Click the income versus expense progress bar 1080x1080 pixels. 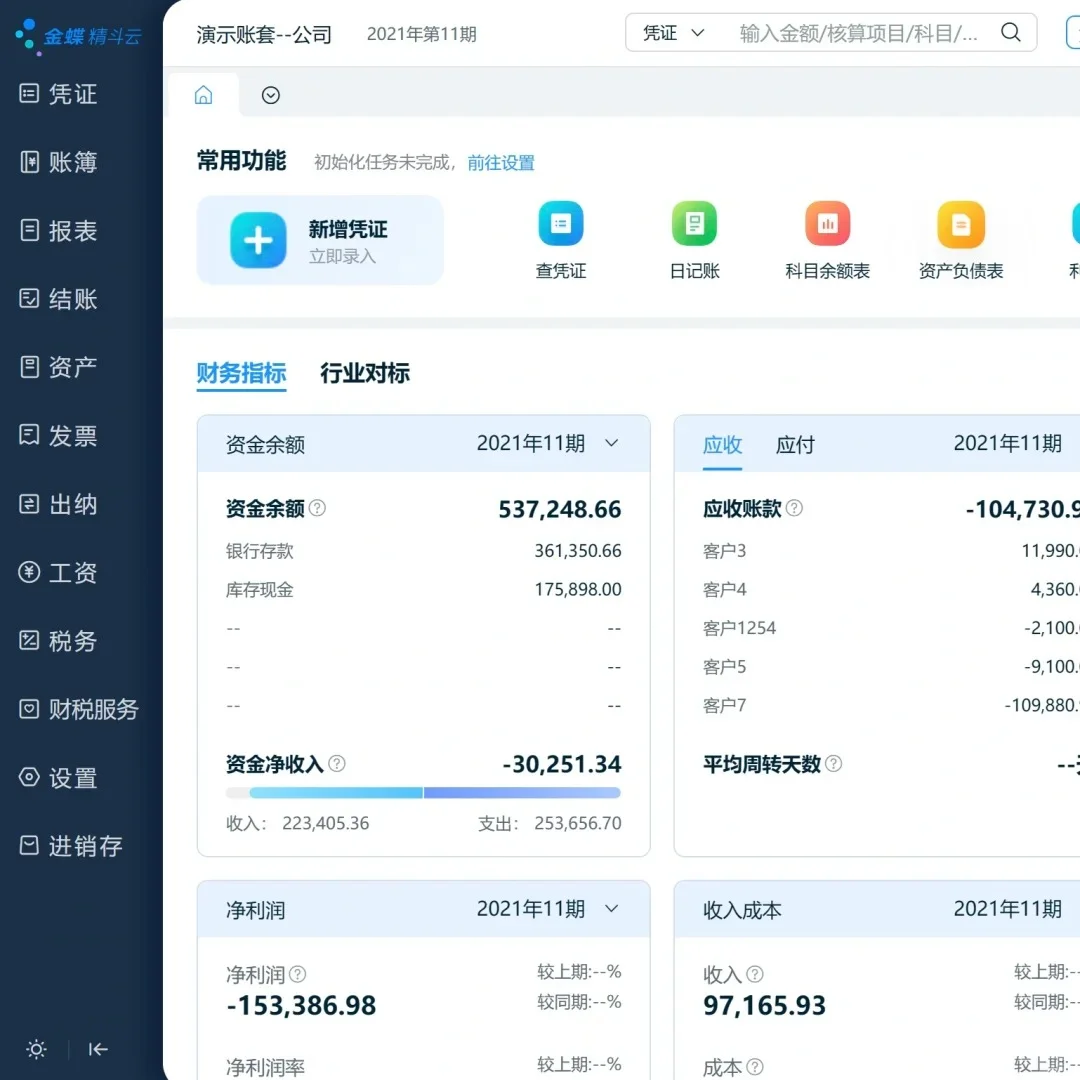pyautogui.click(x=423, y=792)
